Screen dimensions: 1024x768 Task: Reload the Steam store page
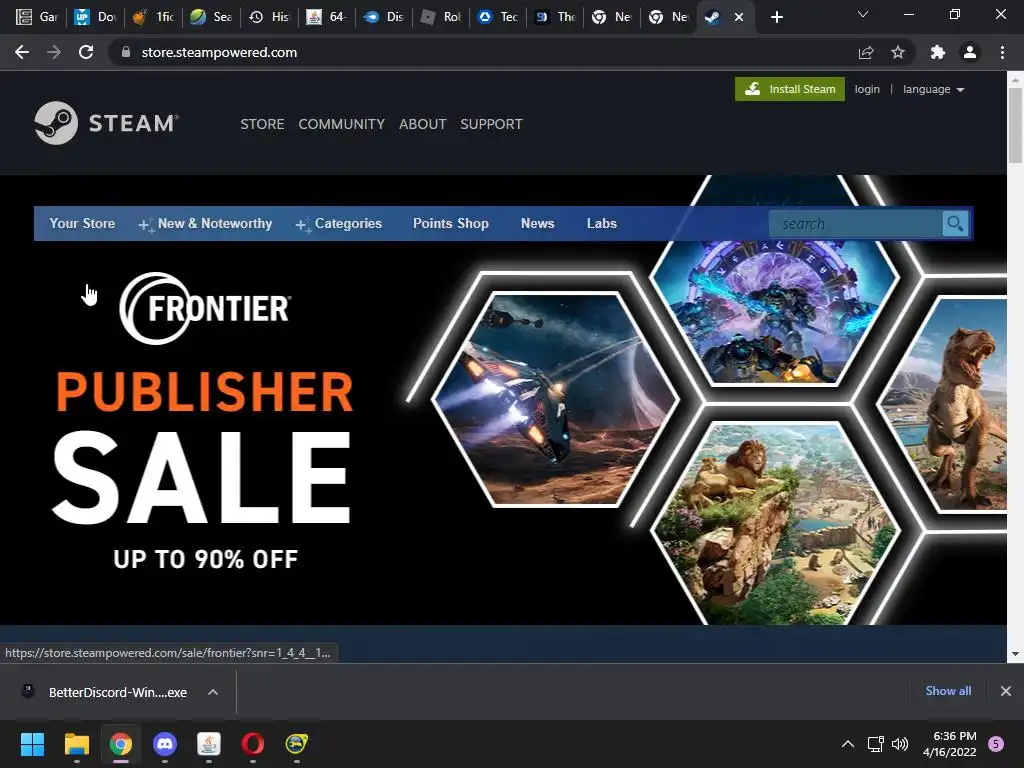tap(86, 52)
